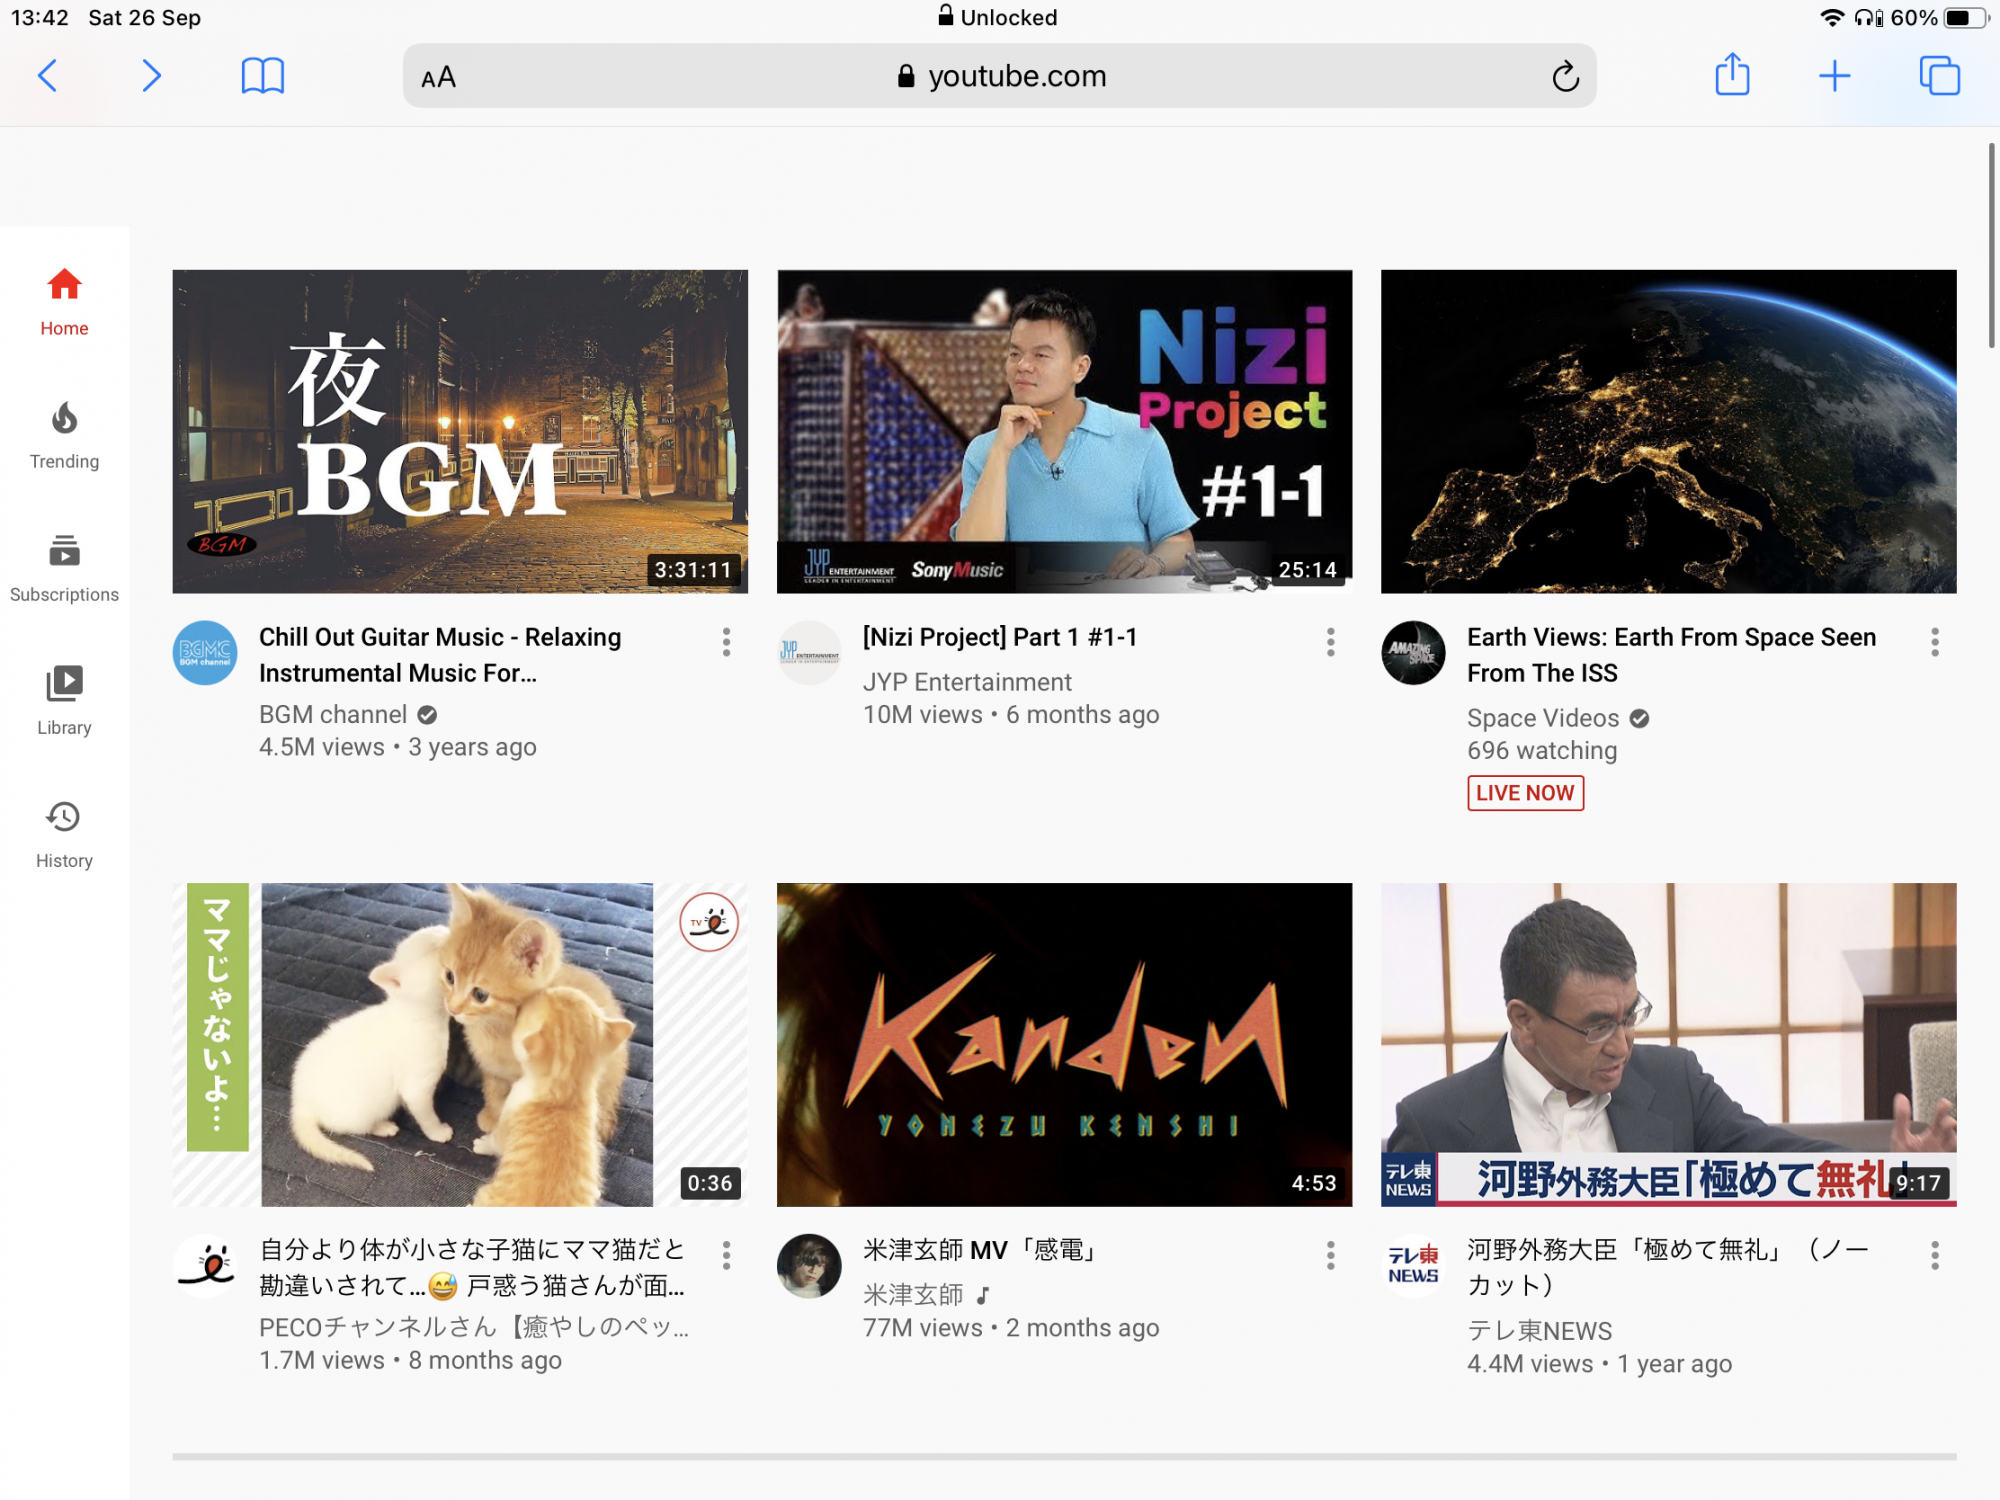The height and width of the screenshot is (1500, 2000).
Task: Open options menu for the kittens video
Action: pos(727,1255)
